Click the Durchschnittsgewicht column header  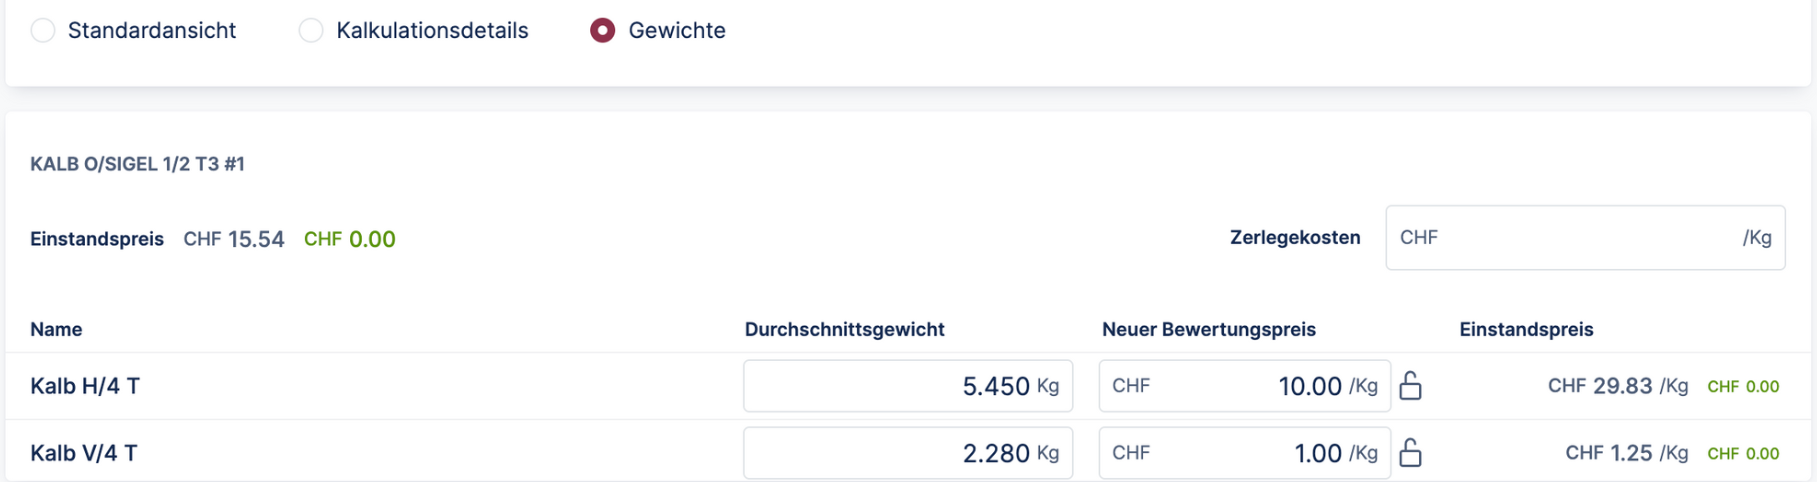pyautogui.click(x=844, y=329)
